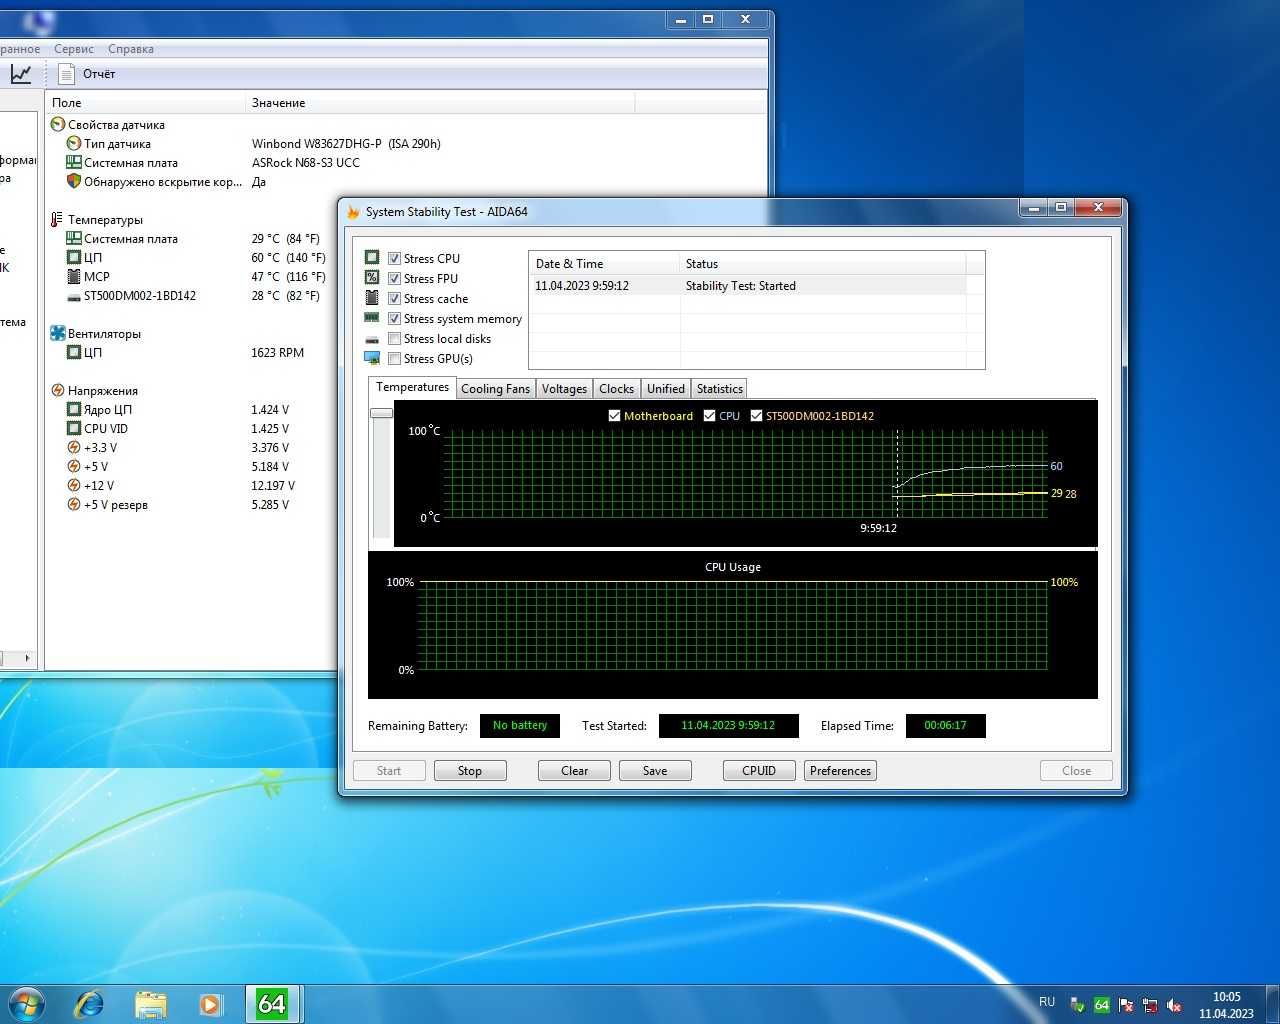The width and height of the screenshot is (1280, 1024).
Task: Click the graph icon in AIDA64 toolbar
Action: click(x=21, y=74)
